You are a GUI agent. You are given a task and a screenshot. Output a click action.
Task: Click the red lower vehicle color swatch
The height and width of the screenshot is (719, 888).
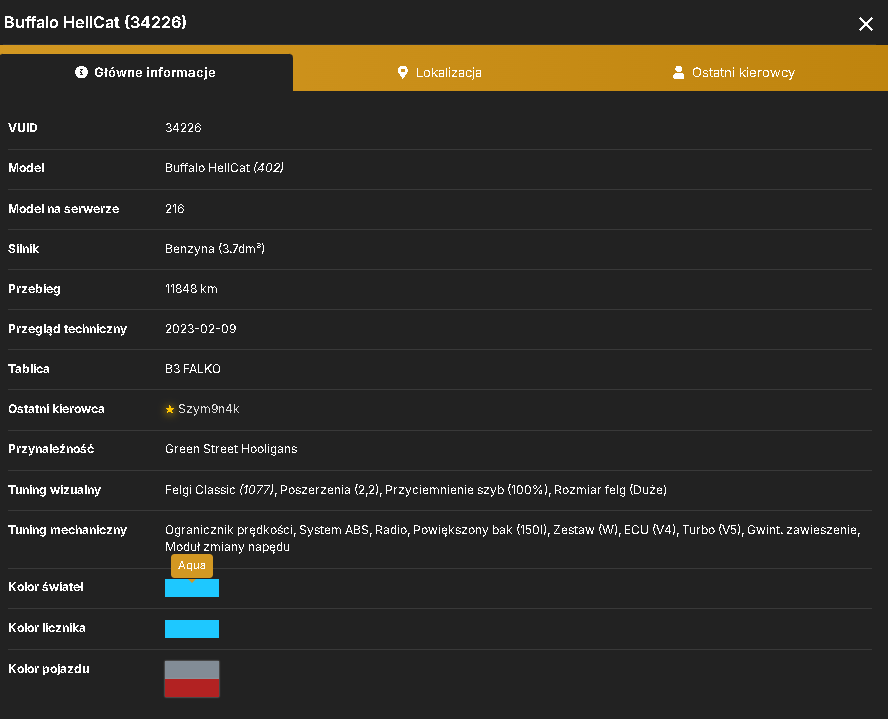pyautogui.click(x=192, y=688)
